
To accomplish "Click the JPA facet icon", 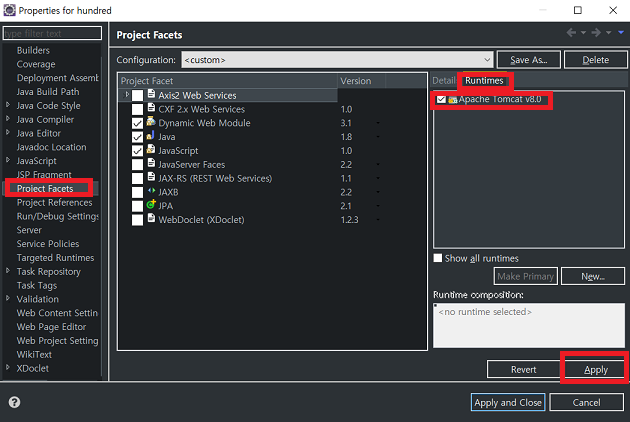I will [151, 205].
